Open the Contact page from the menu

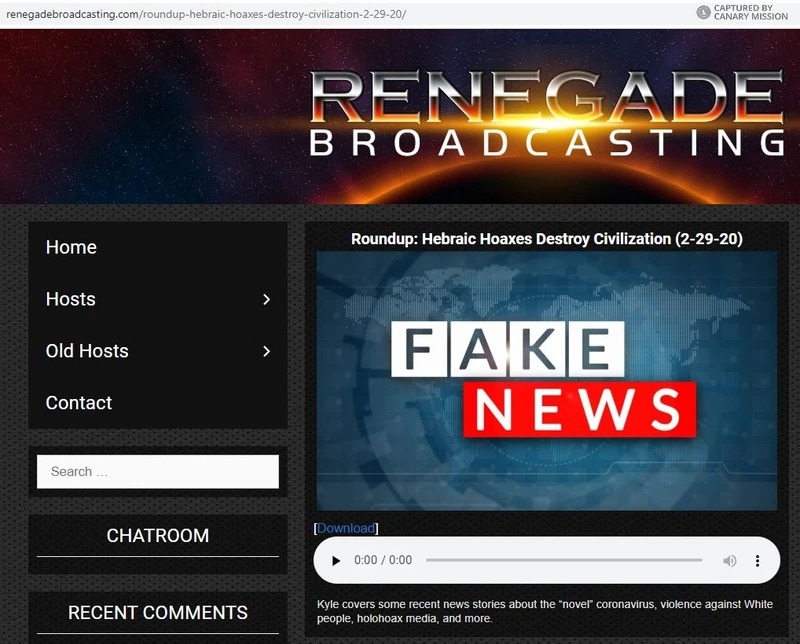click(x=78, y=403)
